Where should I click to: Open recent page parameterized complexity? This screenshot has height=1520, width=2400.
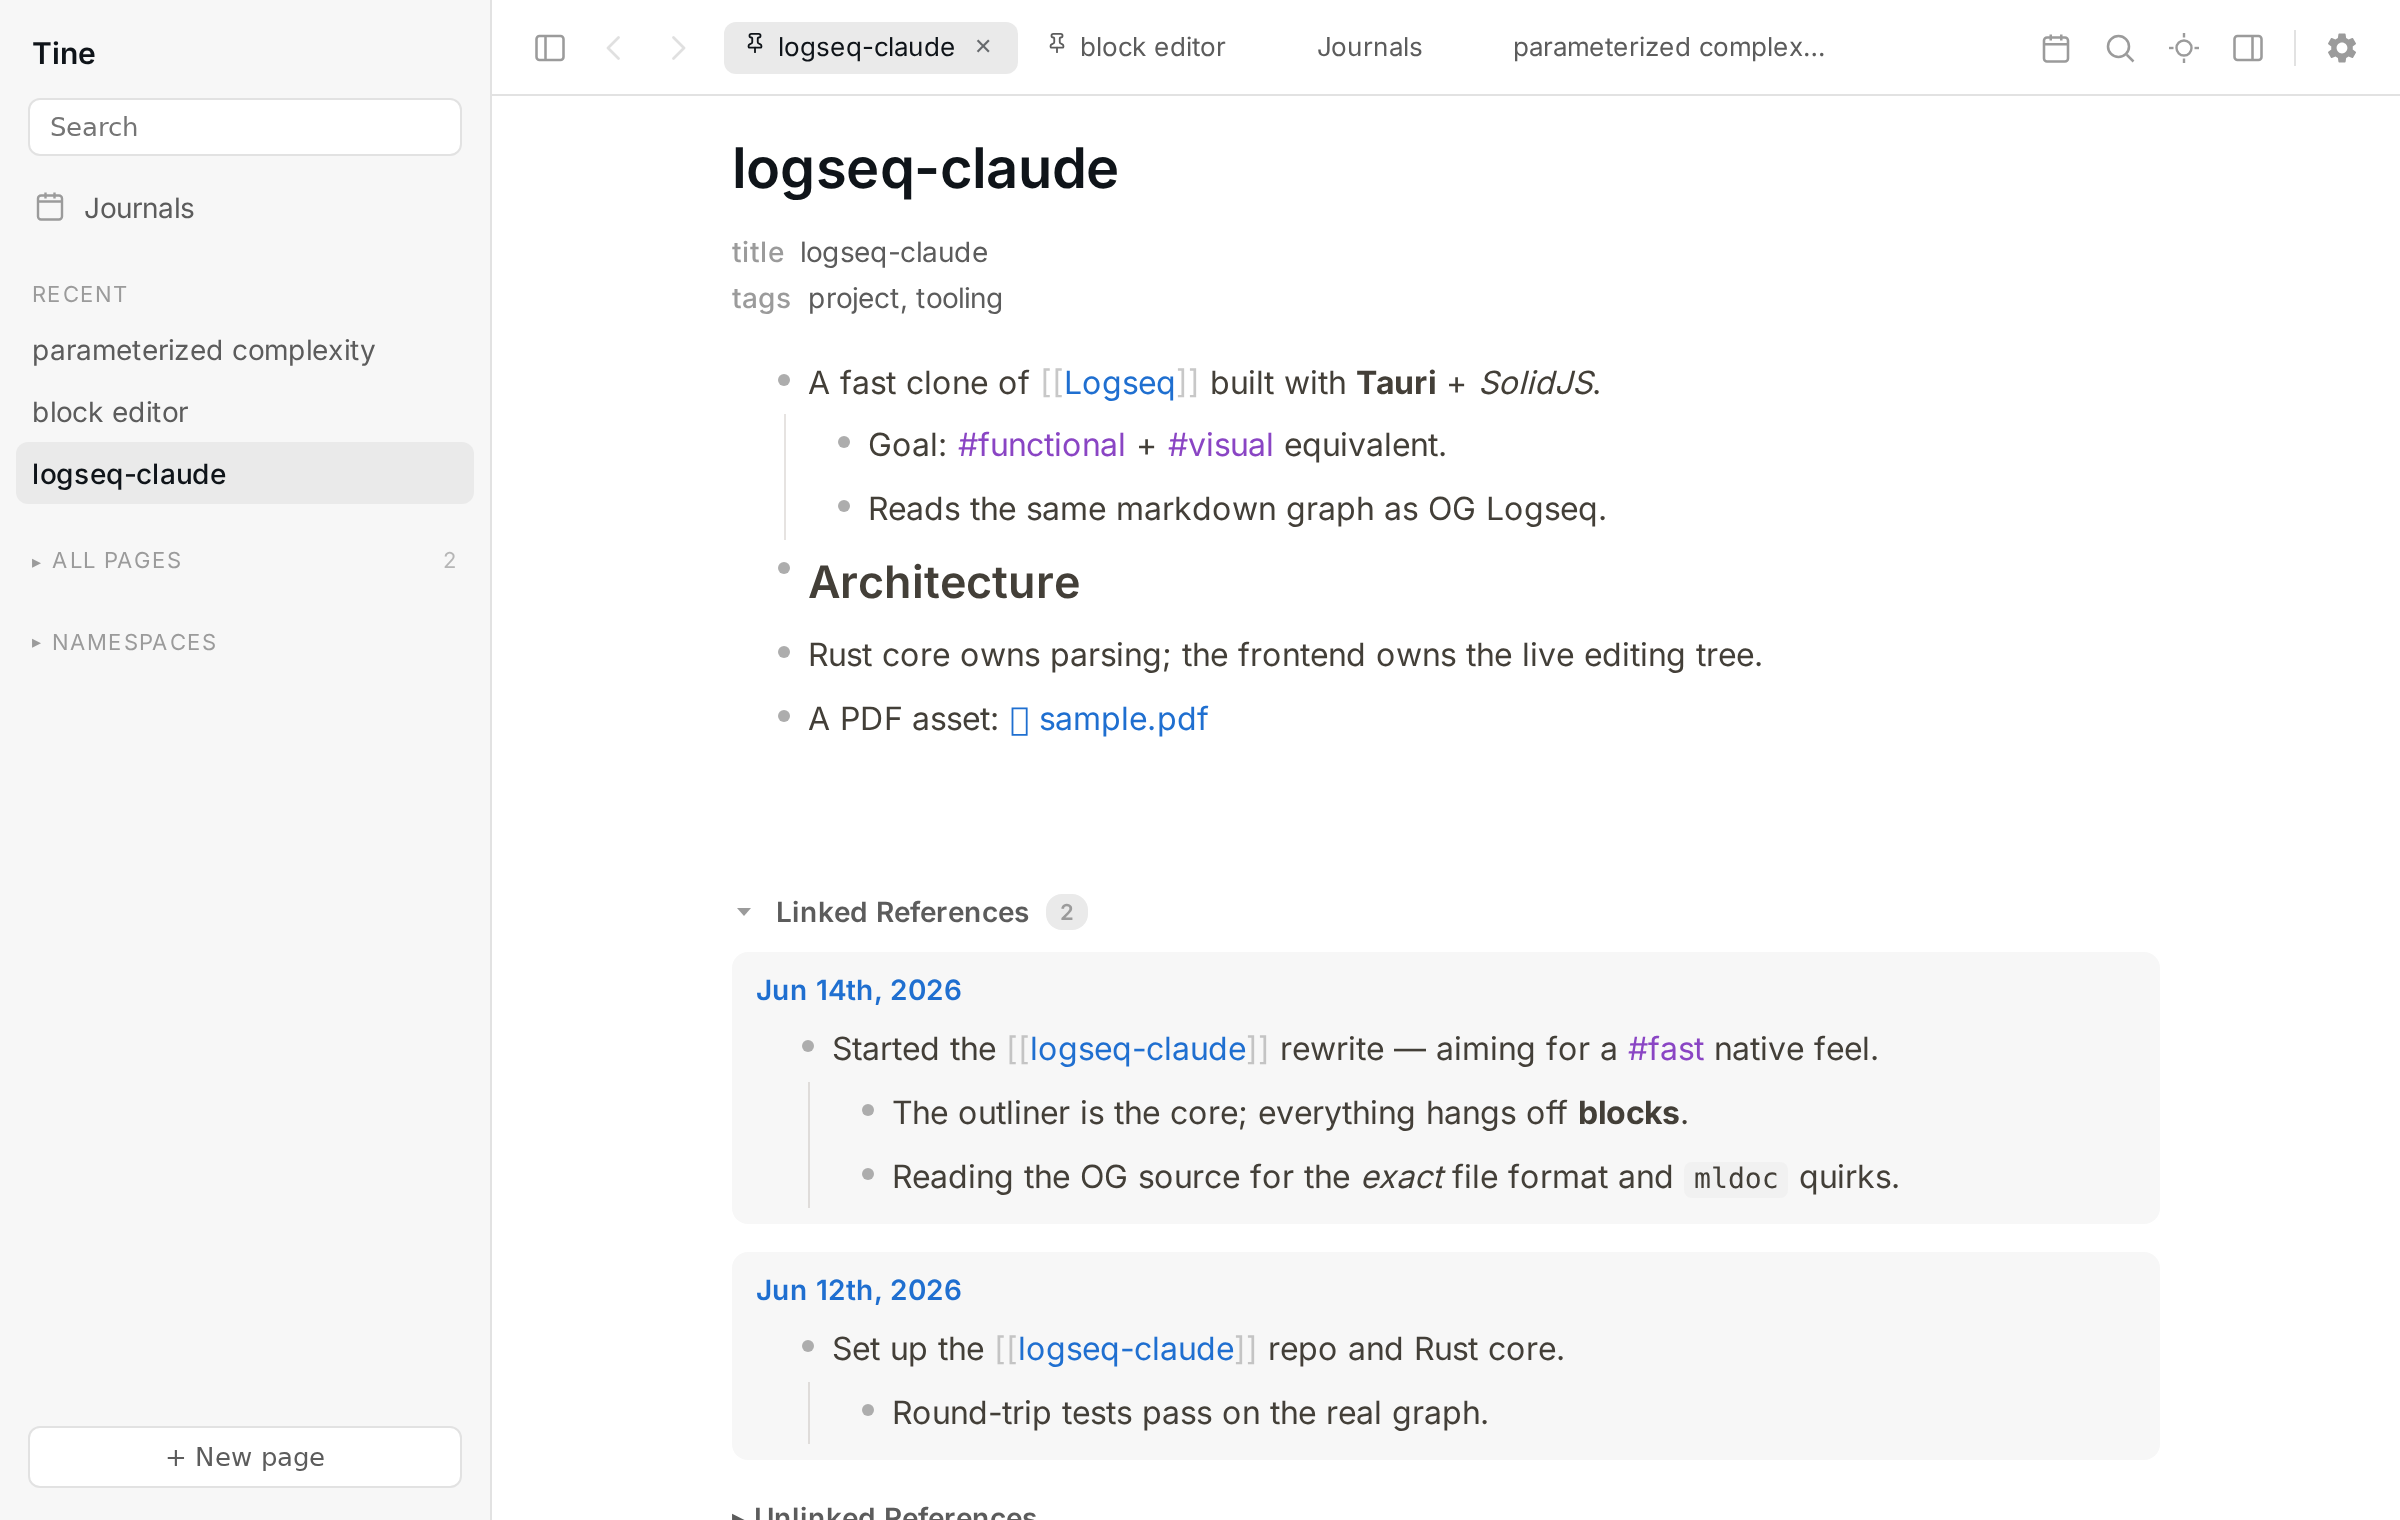point(245,350)
